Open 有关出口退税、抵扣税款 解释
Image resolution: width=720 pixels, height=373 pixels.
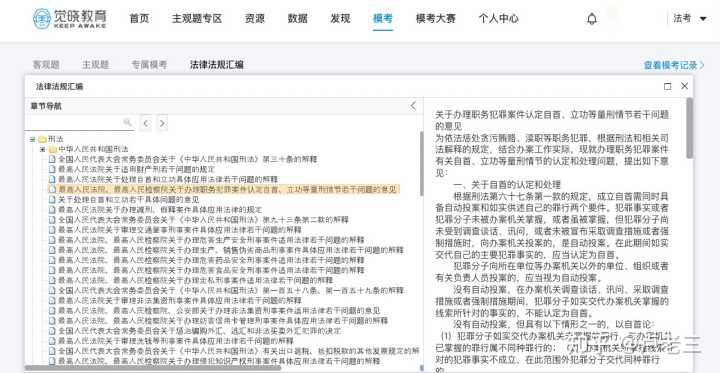[238, 351]
